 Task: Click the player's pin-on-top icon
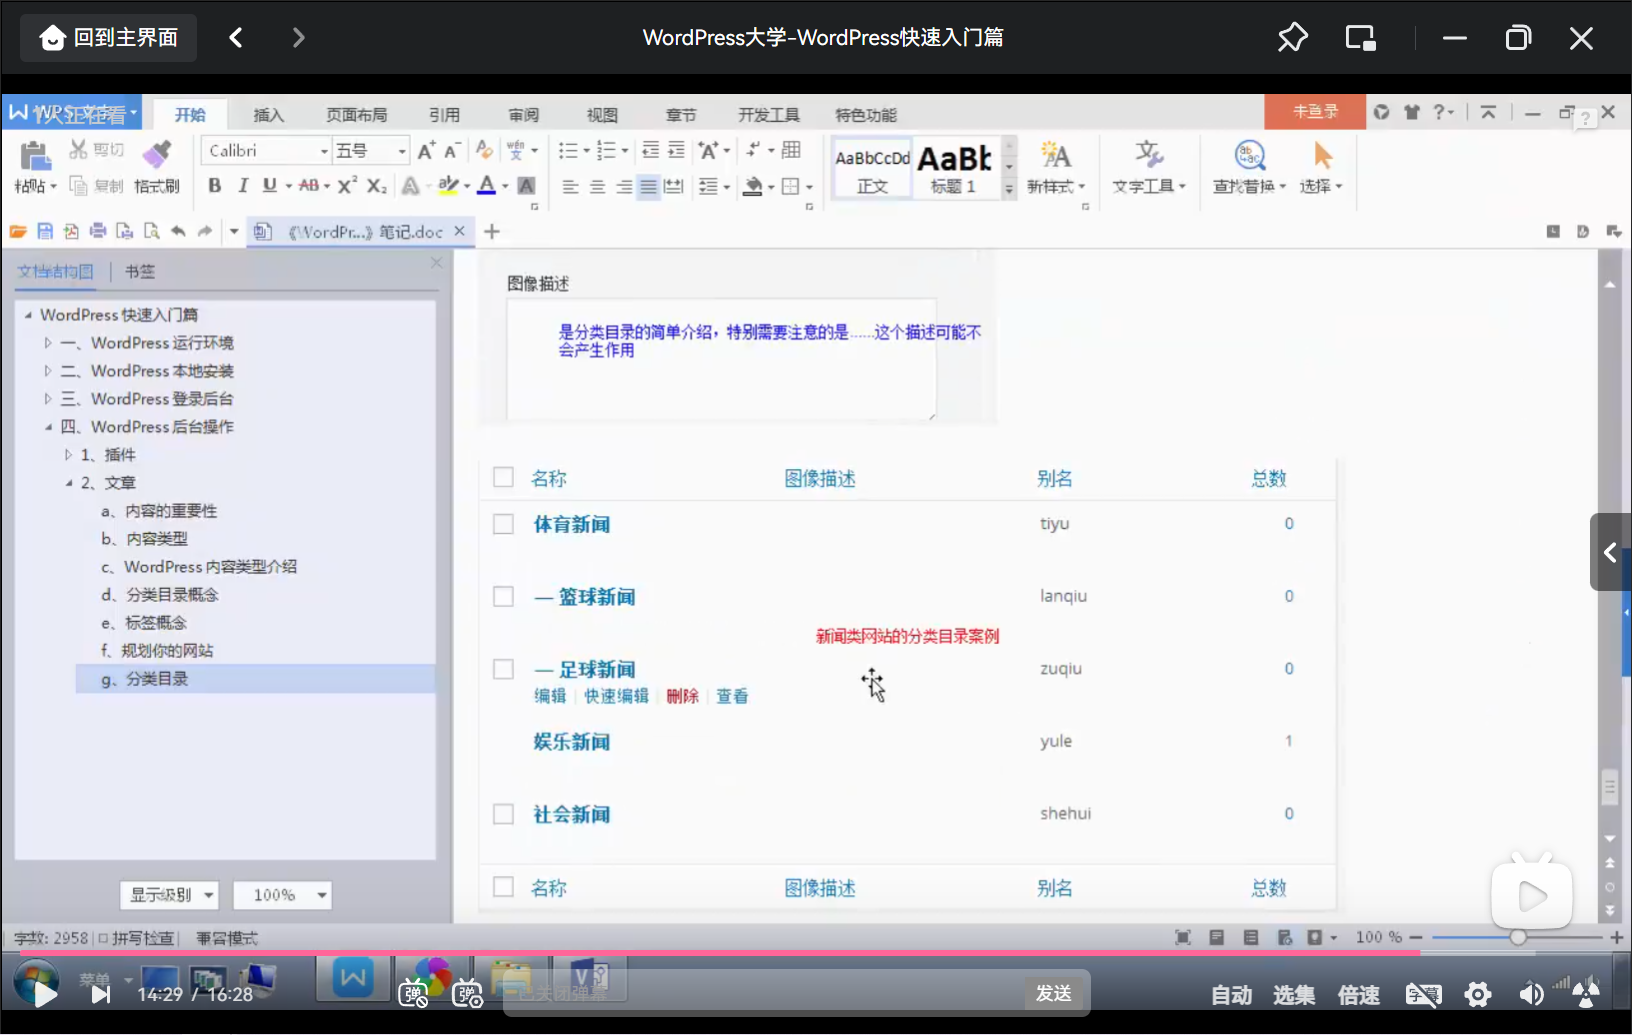pyautogui.click(x=1292, y=38)
